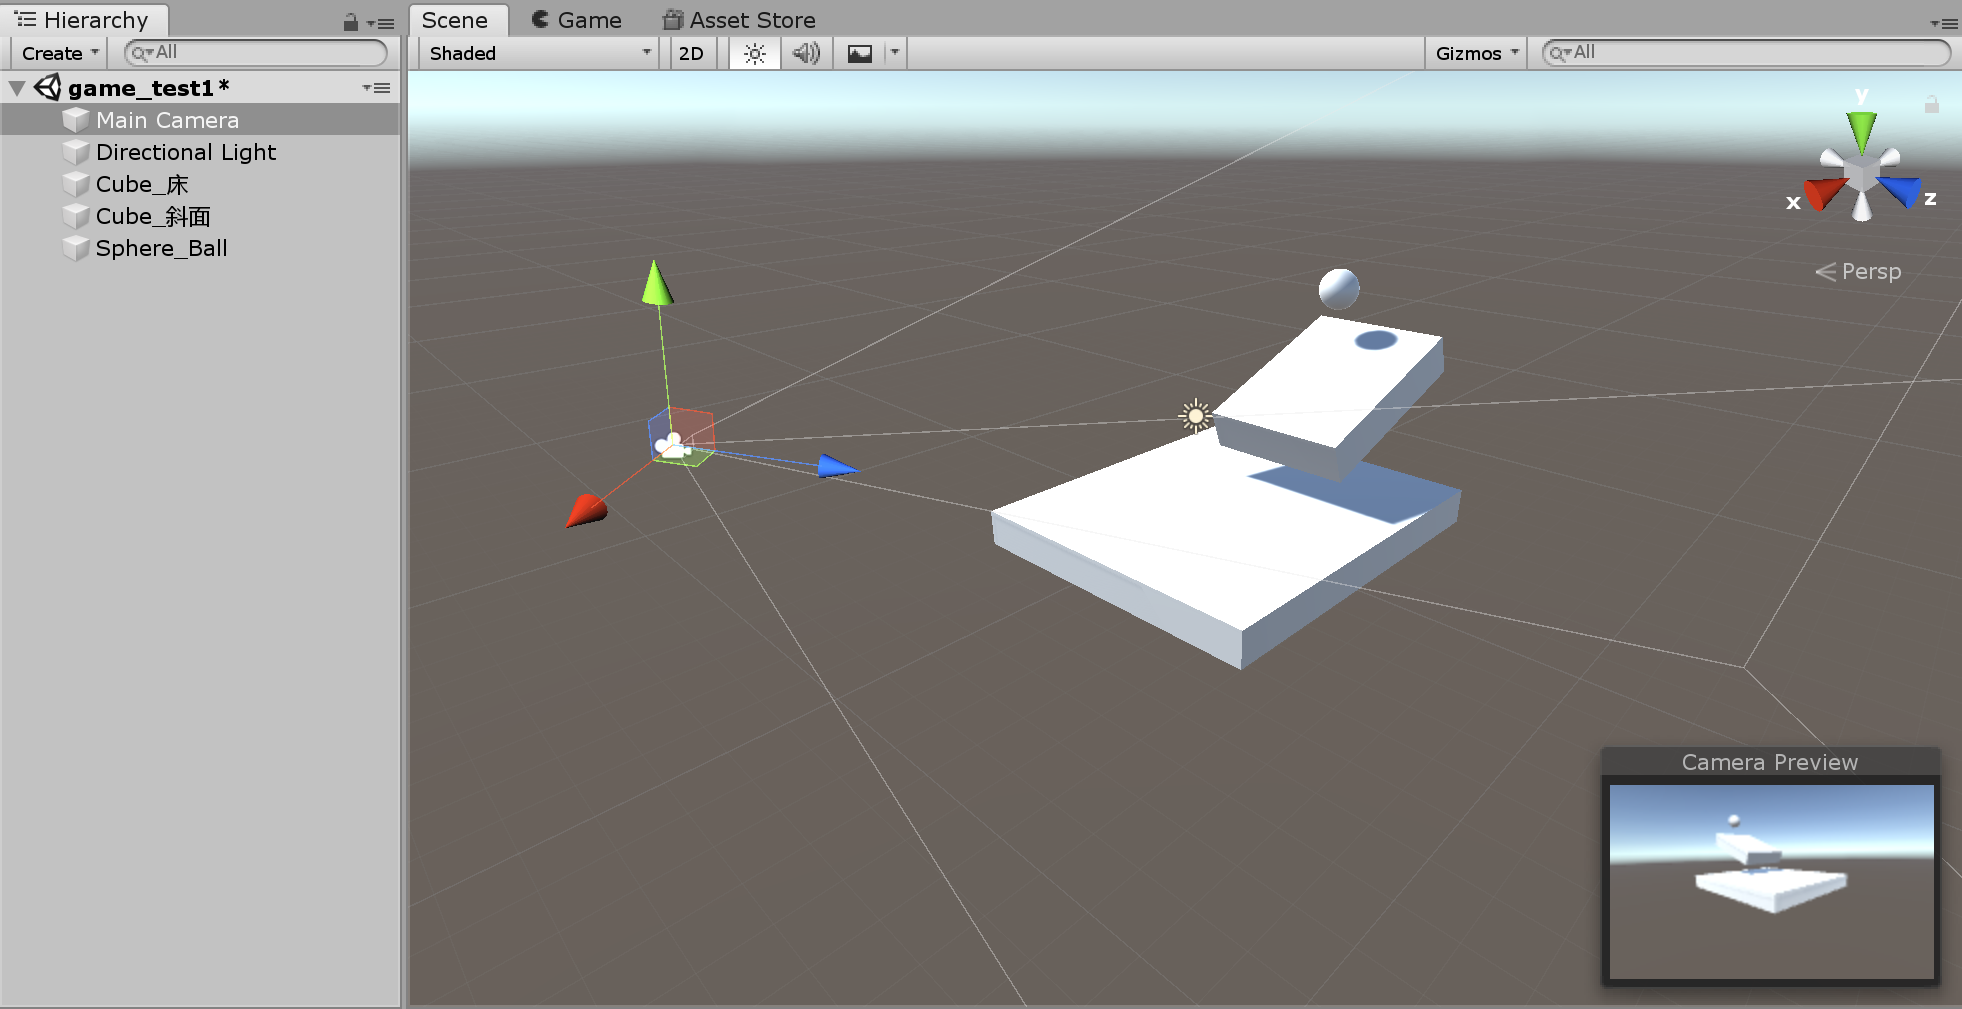Select the Hierarchy tab
This screenshot has width=1962, height=1009.
[83, 20]
